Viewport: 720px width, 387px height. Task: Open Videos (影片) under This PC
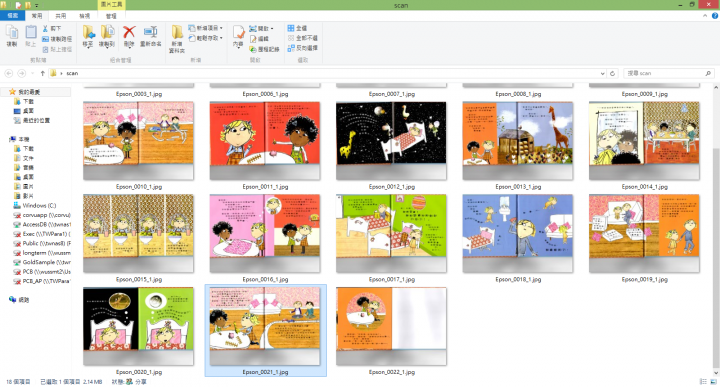tap(24, 196)
